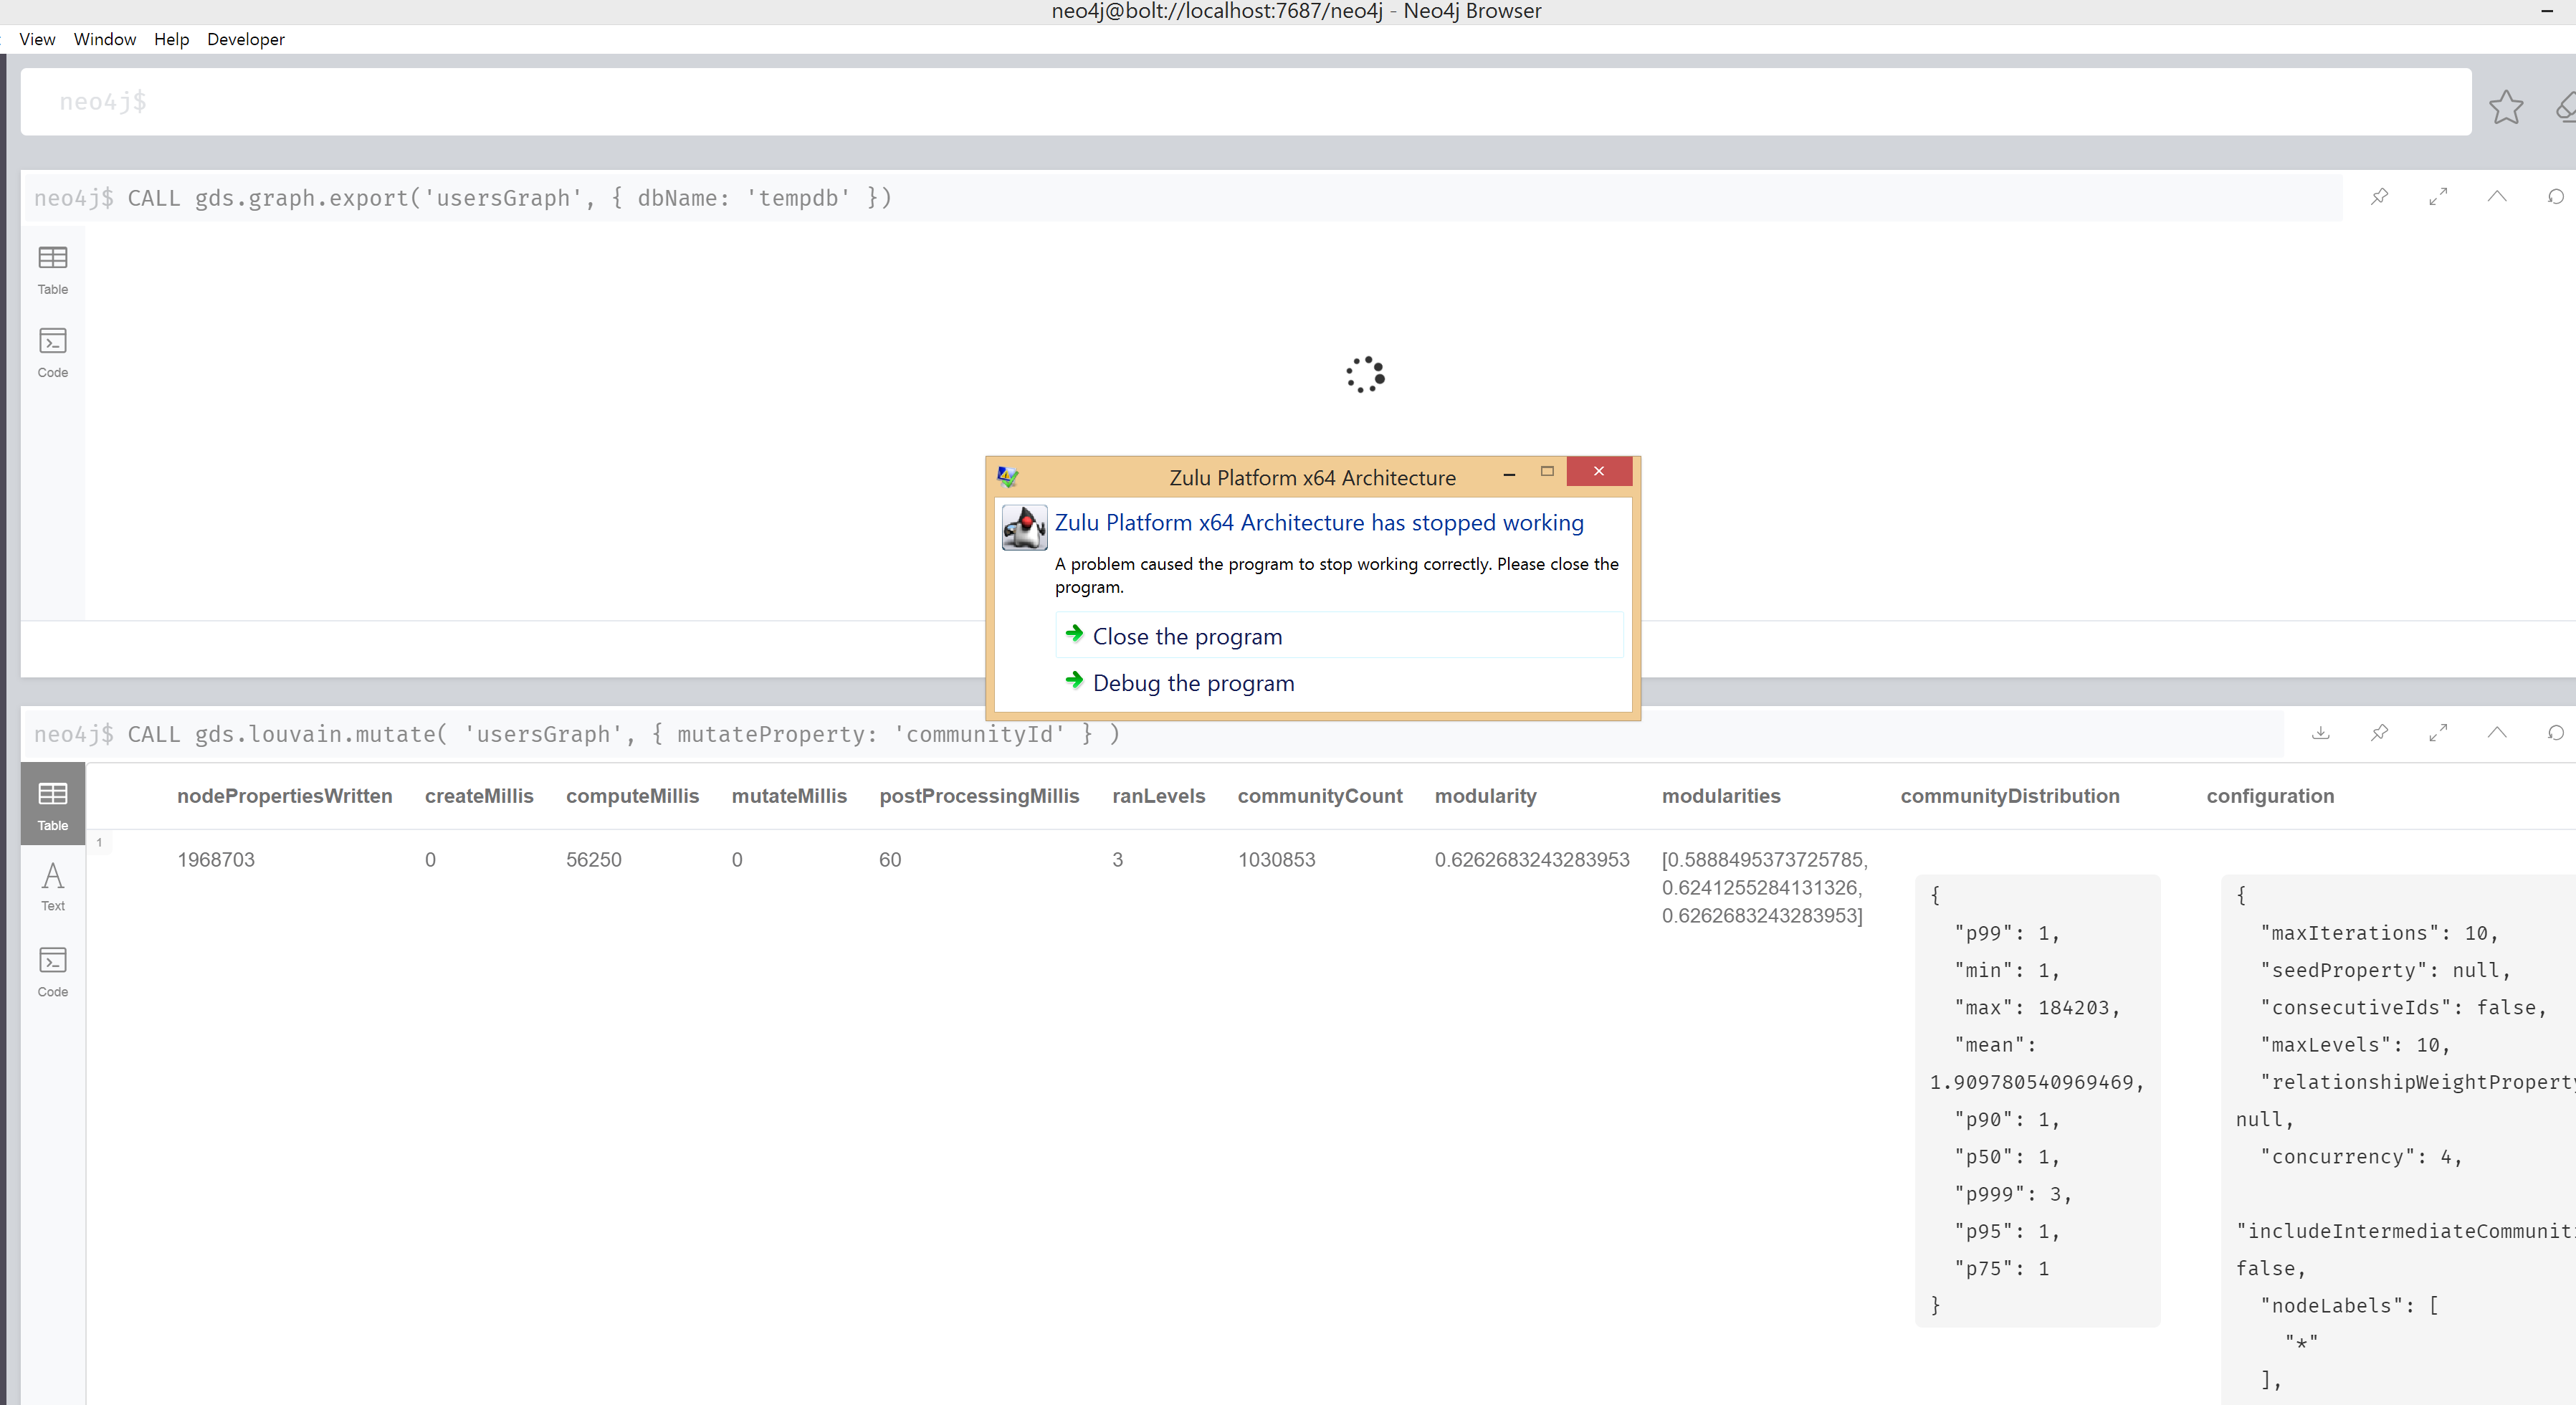Pin the gds.graph.export result frame

click(2380, 197)
